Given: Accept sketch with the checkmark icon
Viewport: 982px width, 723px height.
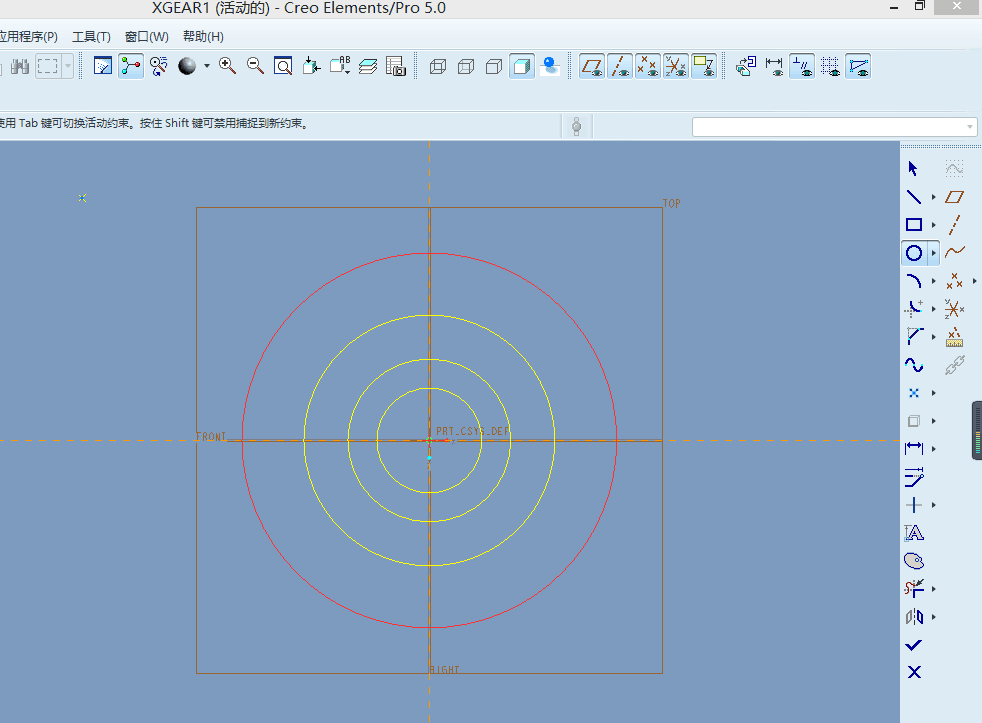Looking at the screenshot, I should (x=913, y=645).
